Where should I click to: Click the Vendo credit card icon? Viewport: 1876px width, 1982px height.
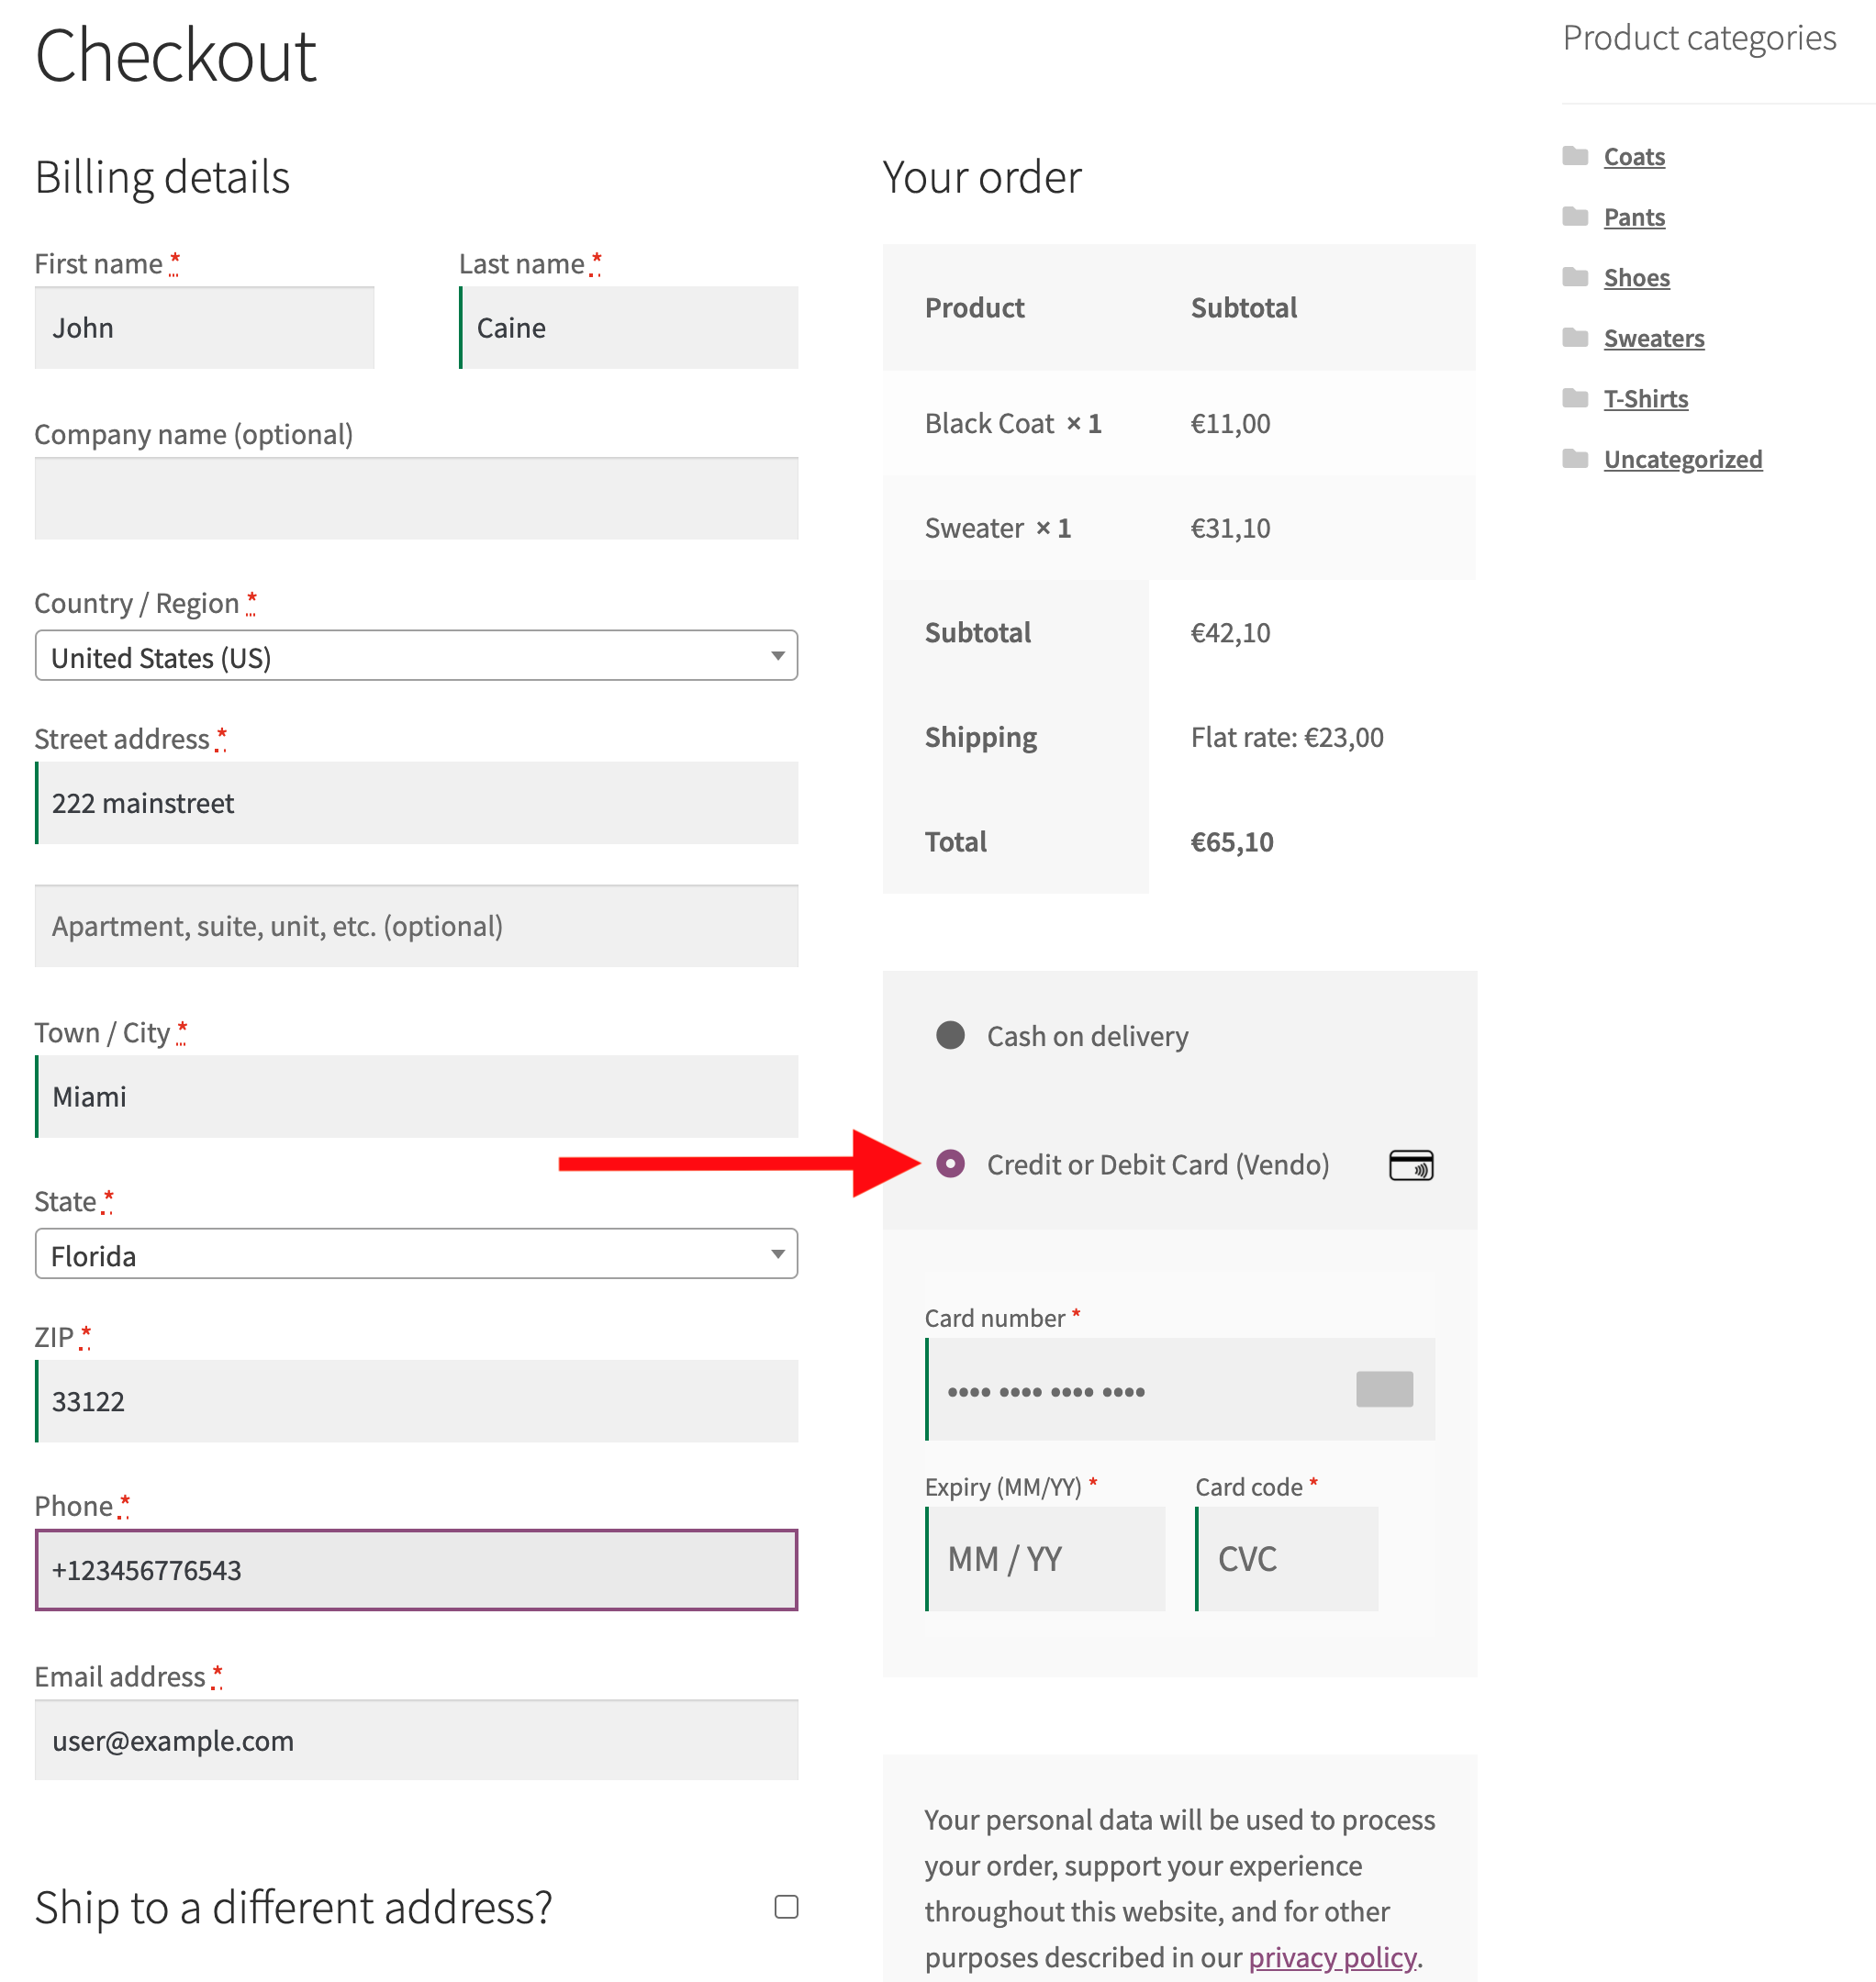pos(1410,1165)
